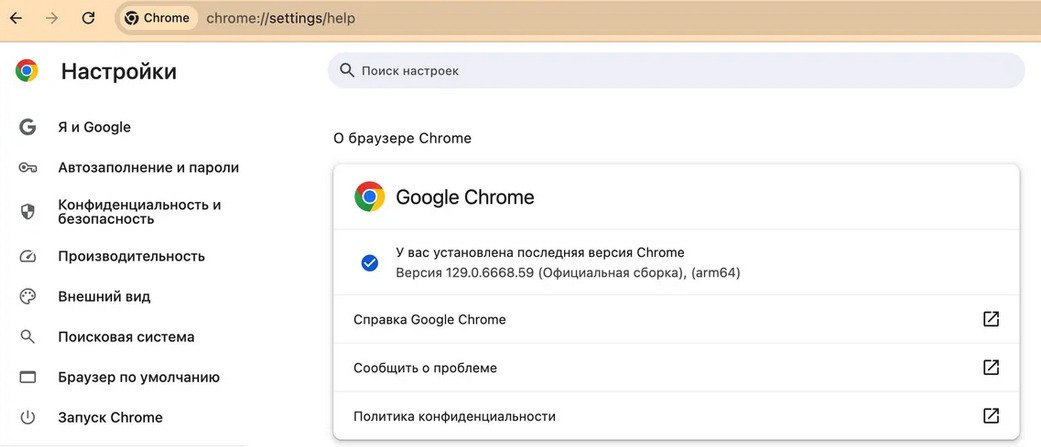Click the Google Chrome card title
Viewport: 1041px width, 447px height.
point(465,197)
